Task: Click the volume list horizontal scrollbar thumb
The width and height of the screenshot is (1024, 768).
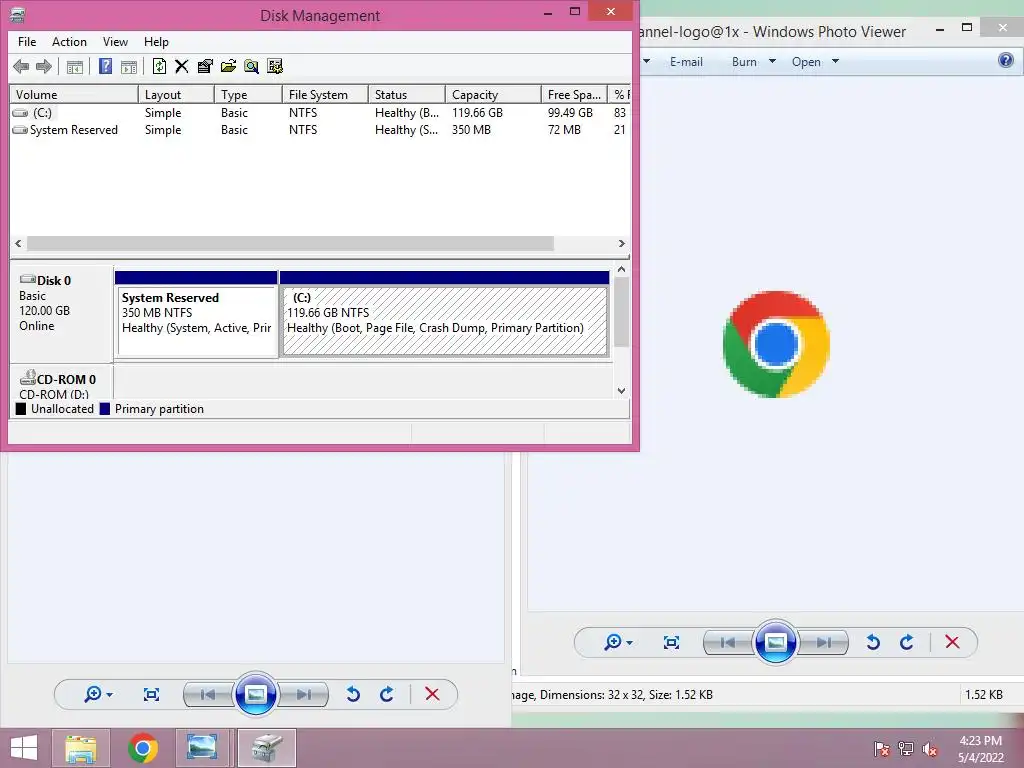Action: click(x=290, y=244)
